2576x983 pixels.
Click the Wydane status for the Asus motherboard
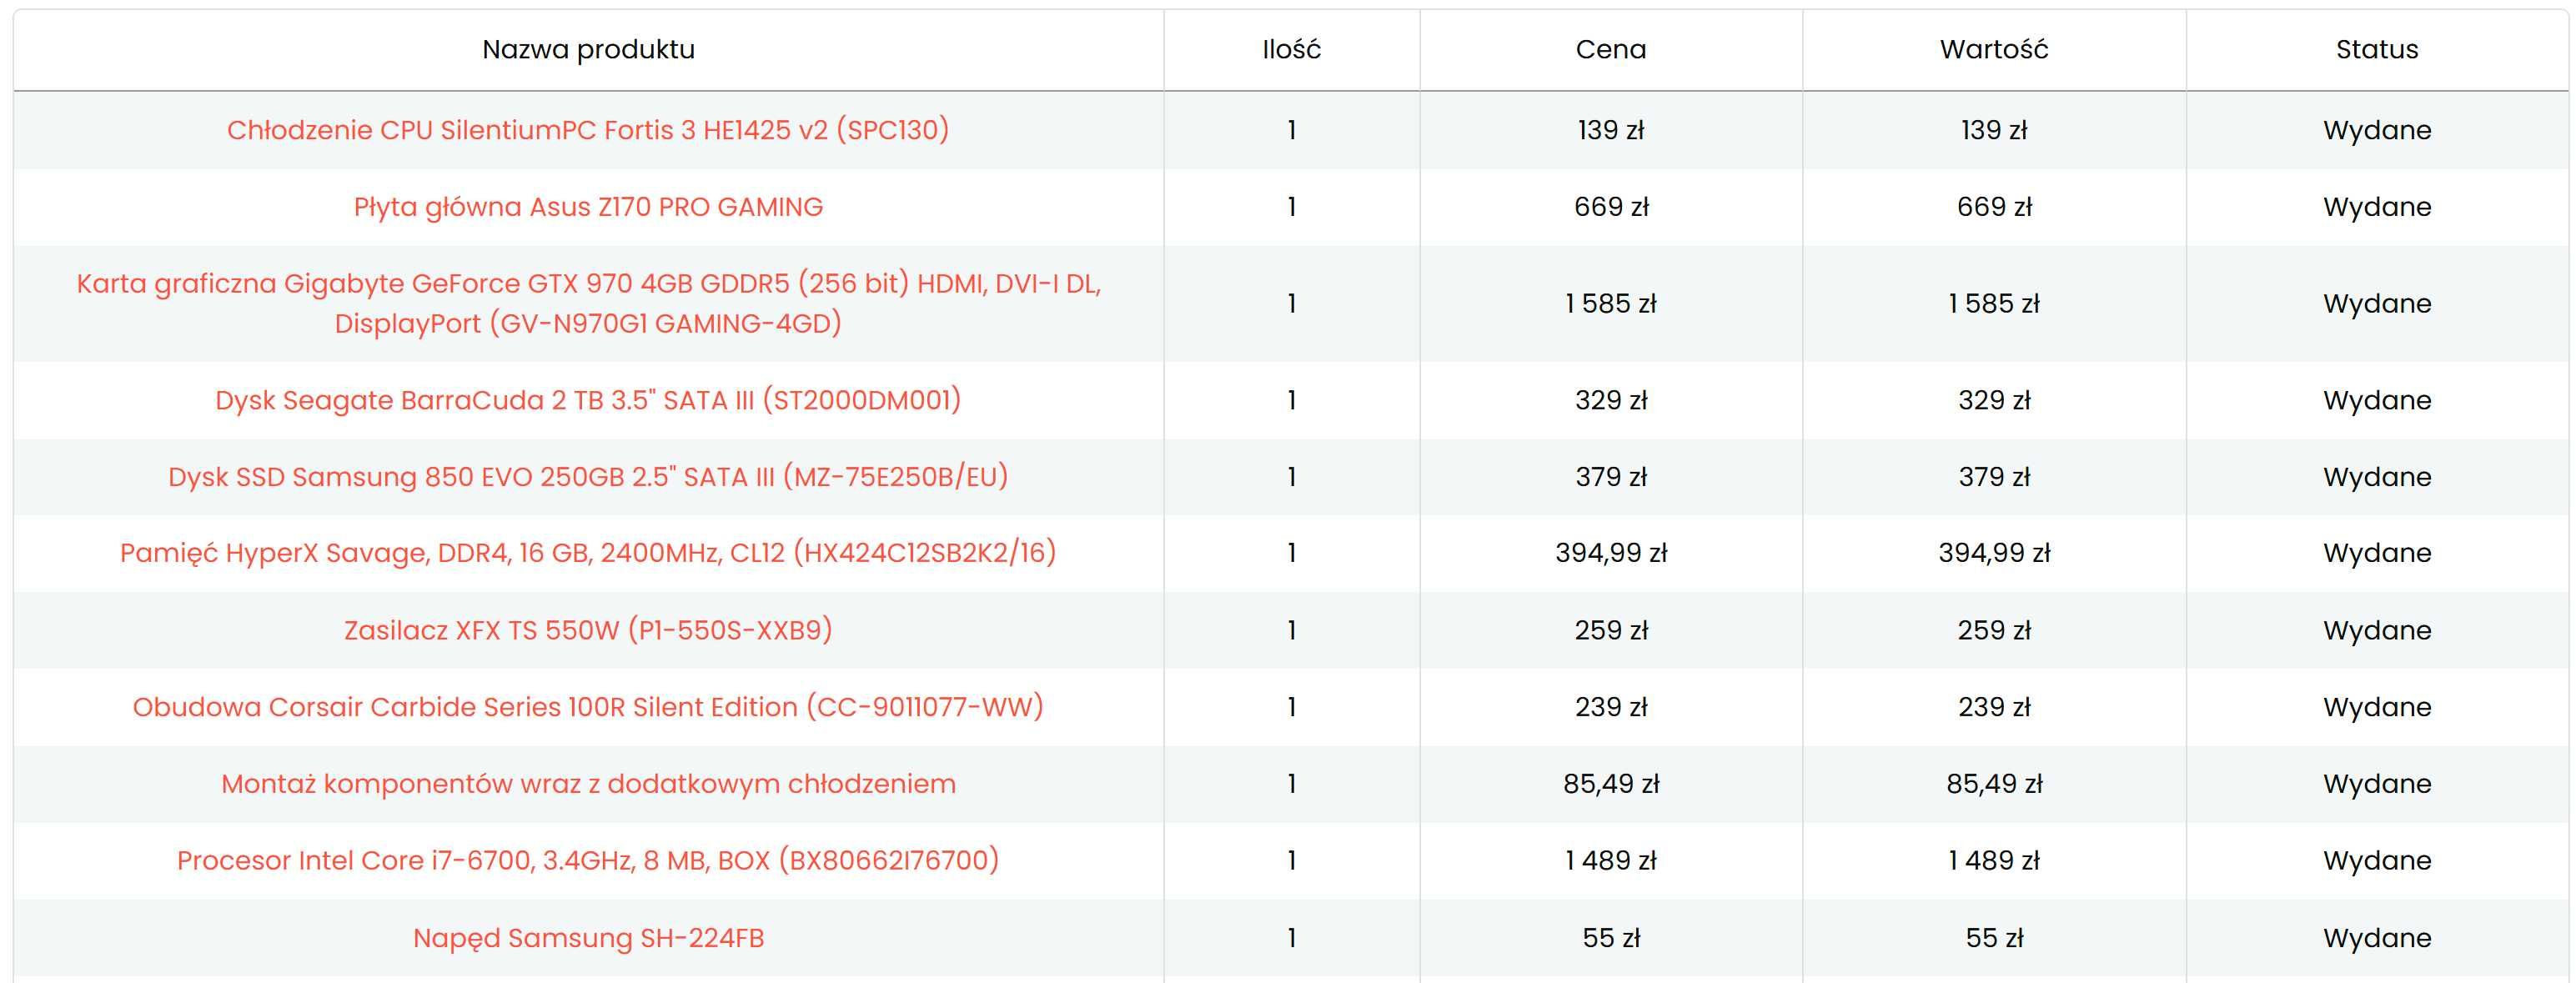coord(2376,207)
